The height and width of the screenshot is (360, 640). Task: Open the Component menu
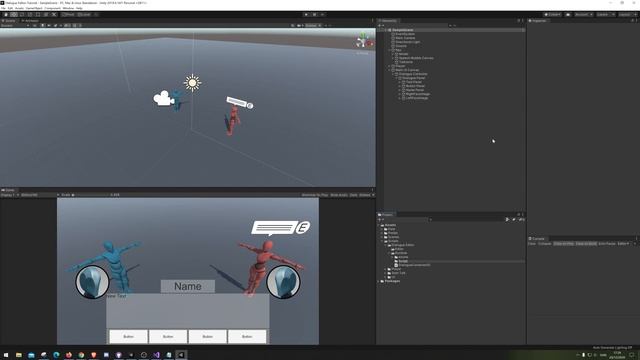pos(52,8)
